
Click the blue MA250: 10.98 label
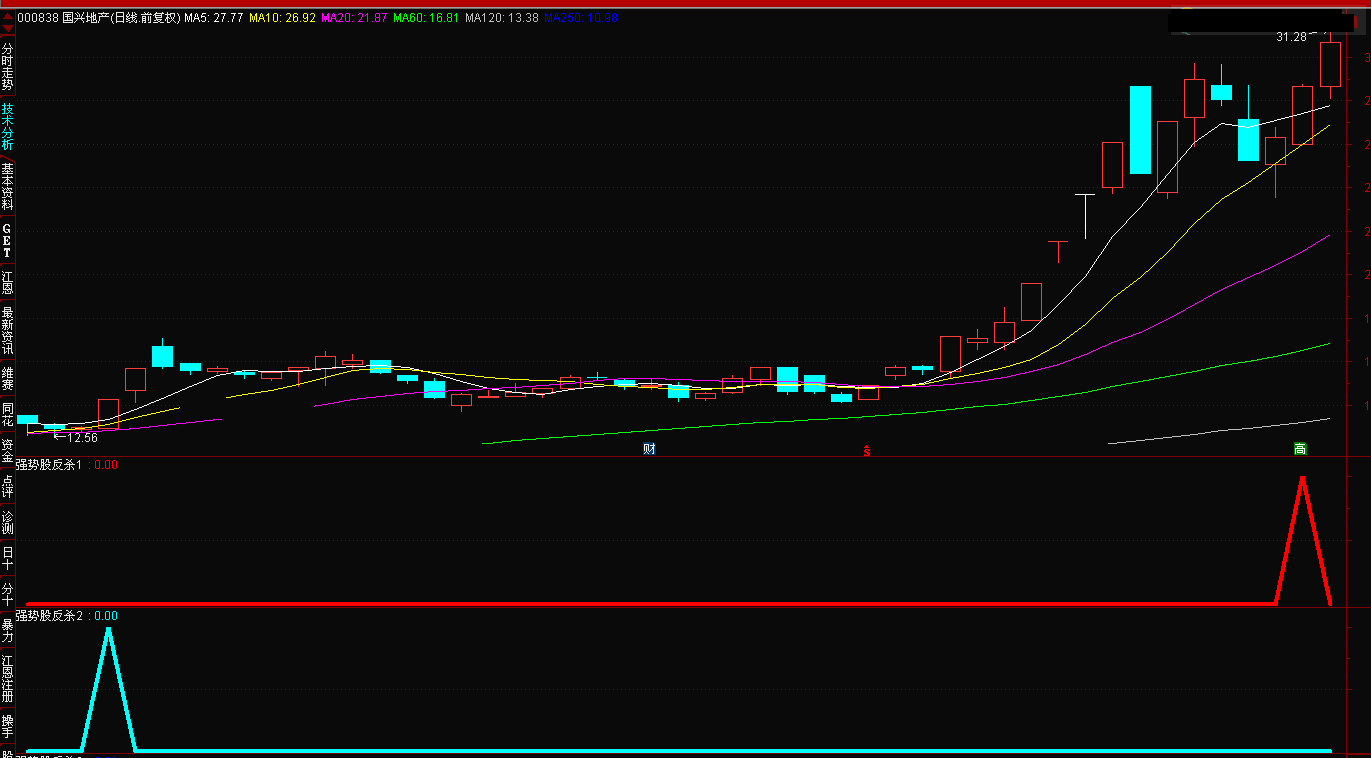point(581,18)
